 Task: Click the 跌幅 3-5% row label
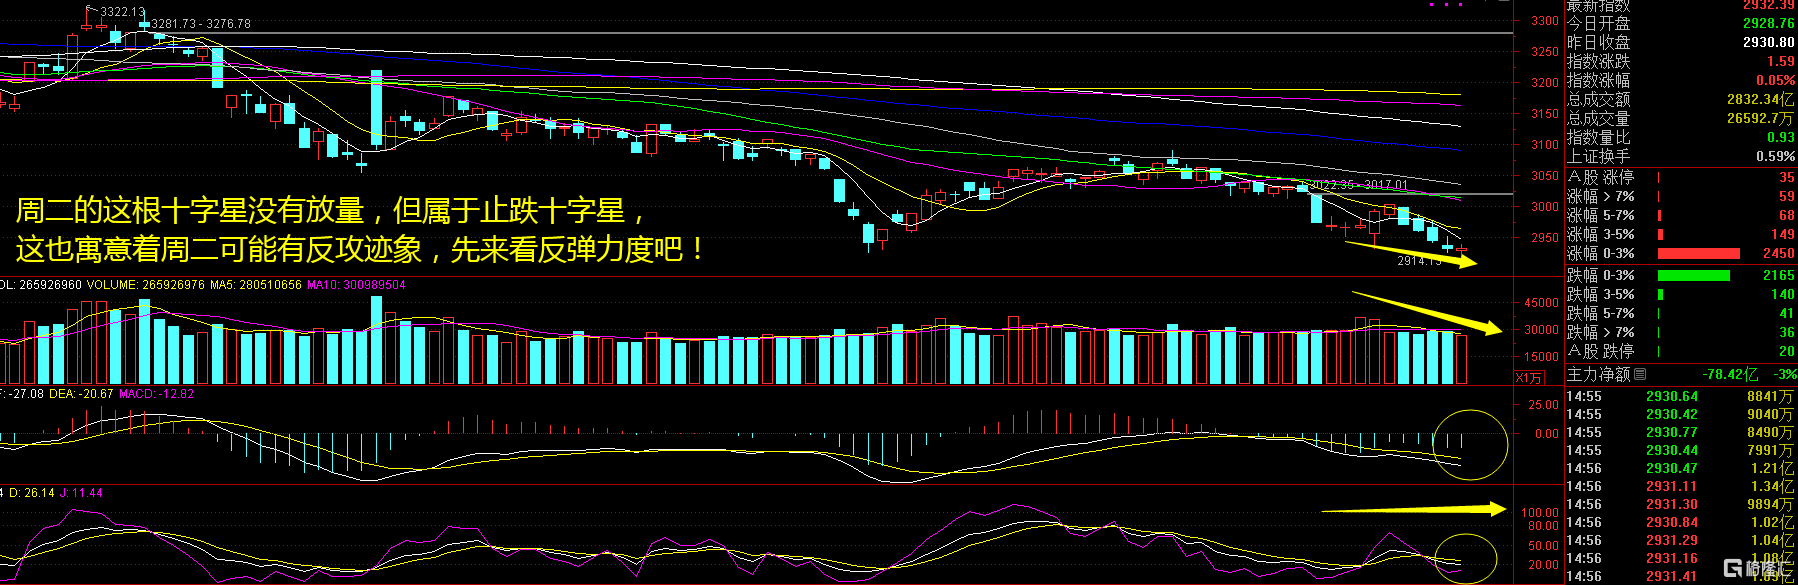pyautogui.click(x=1600, y=294)
